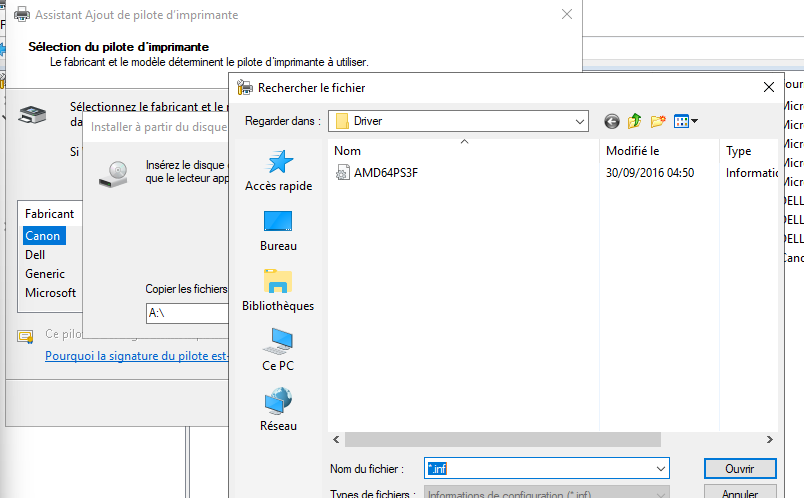Jump to the Bureau location

[x=278, y=230]
